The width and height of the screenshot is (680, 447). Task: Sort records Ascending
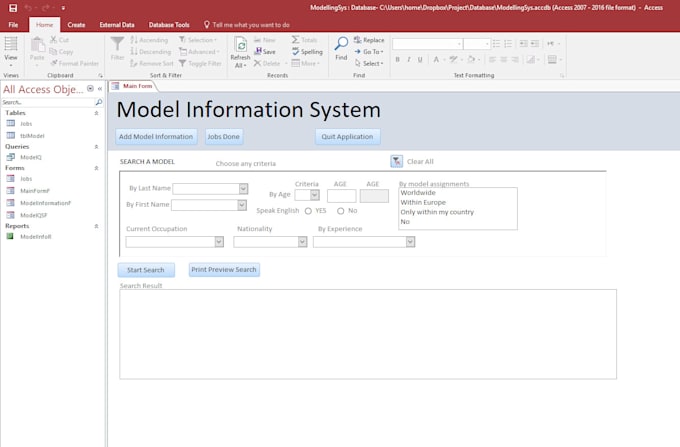pos(149,40)
